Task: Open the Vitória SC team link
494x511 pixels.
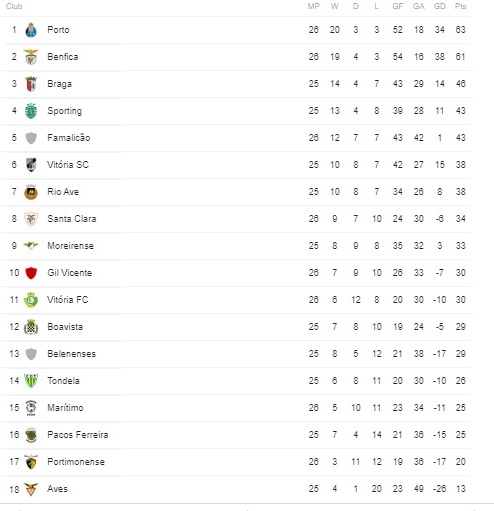Action: [68, 165]
